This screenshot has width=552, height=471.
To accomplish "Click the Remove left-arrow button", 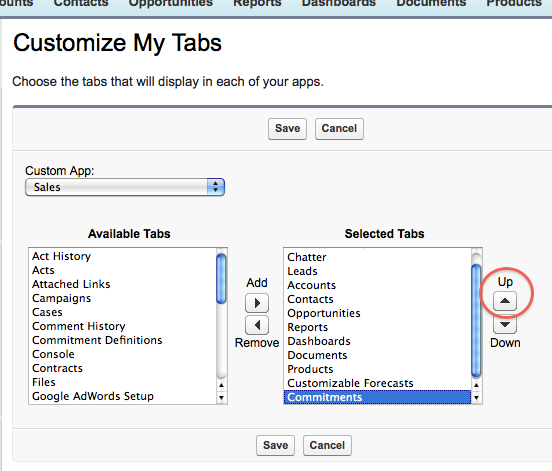I will point(257,325).
